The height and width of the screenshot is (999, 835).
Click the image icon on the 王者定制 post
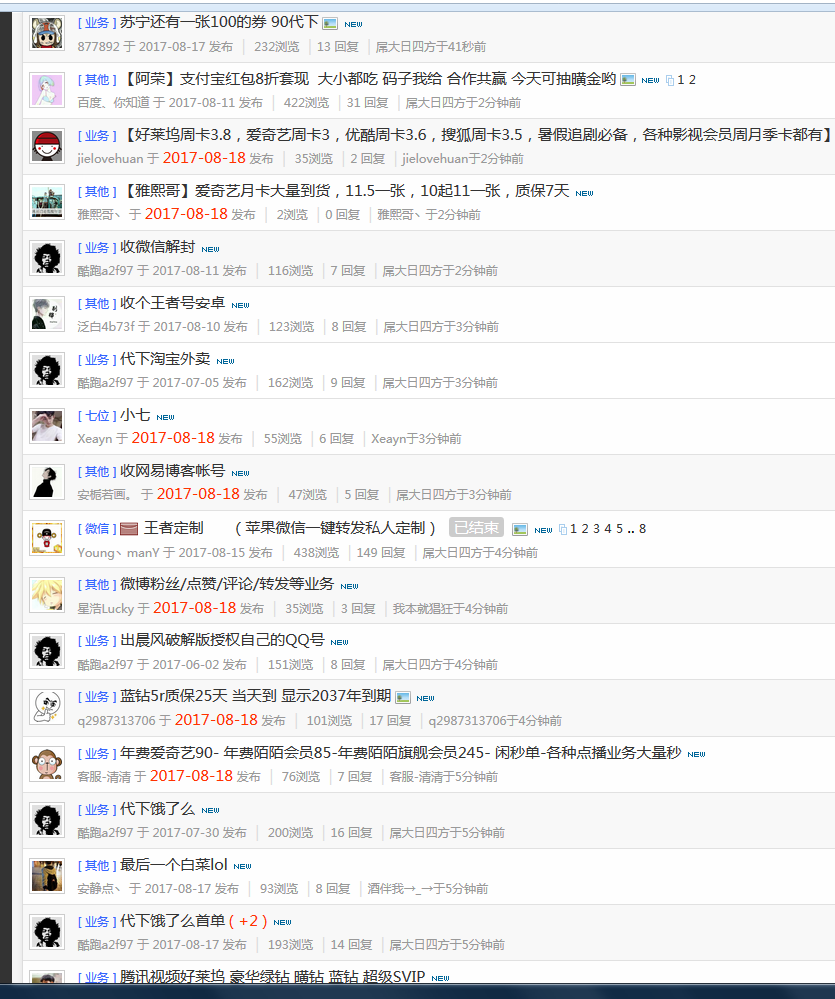[520, 529]
